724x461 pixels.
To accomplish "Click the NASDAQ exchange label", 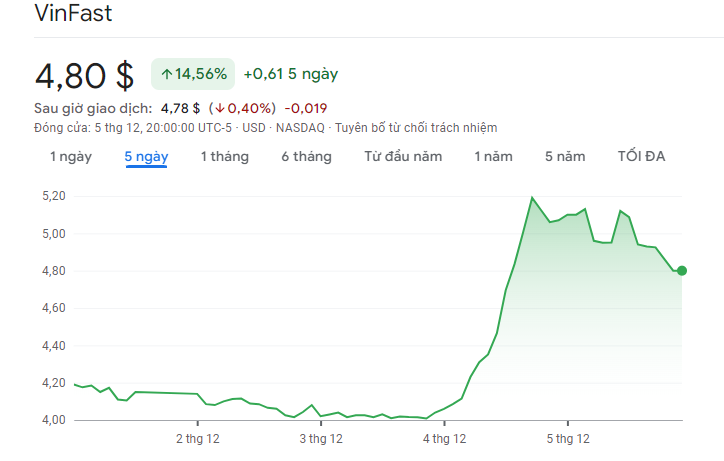I will (300, 127).
